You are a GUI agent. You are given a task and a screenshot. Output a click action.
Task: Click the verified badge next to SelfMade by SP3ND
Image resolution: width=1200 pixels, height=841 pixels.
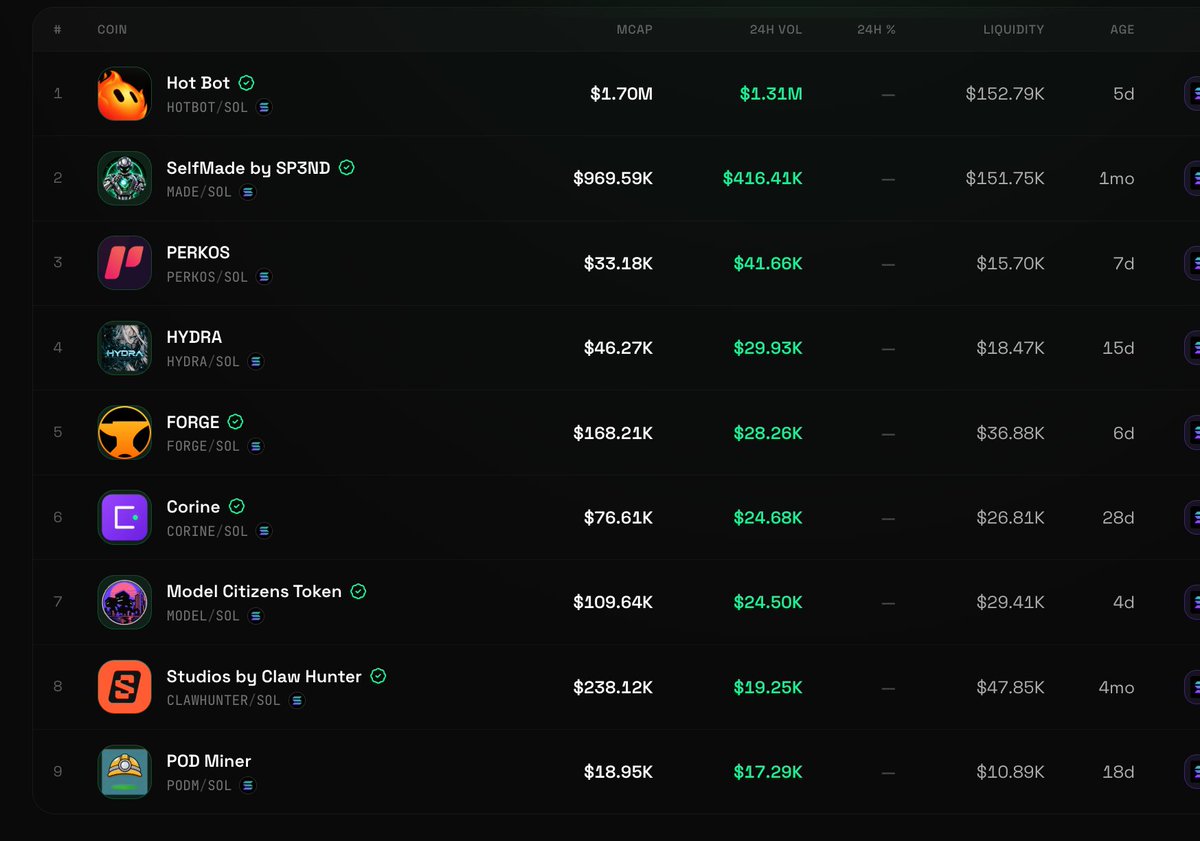[346, 168]
